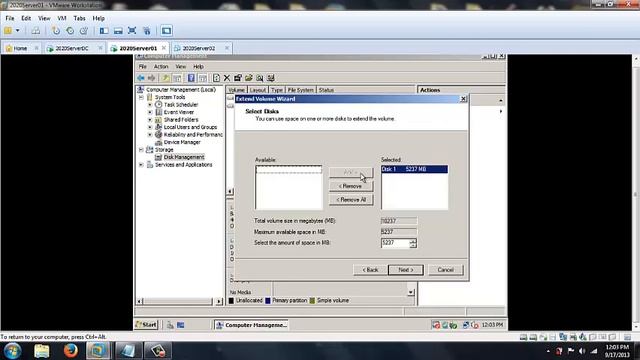
Task: Open Help menu in Computer Management
Action: (198, 67)
